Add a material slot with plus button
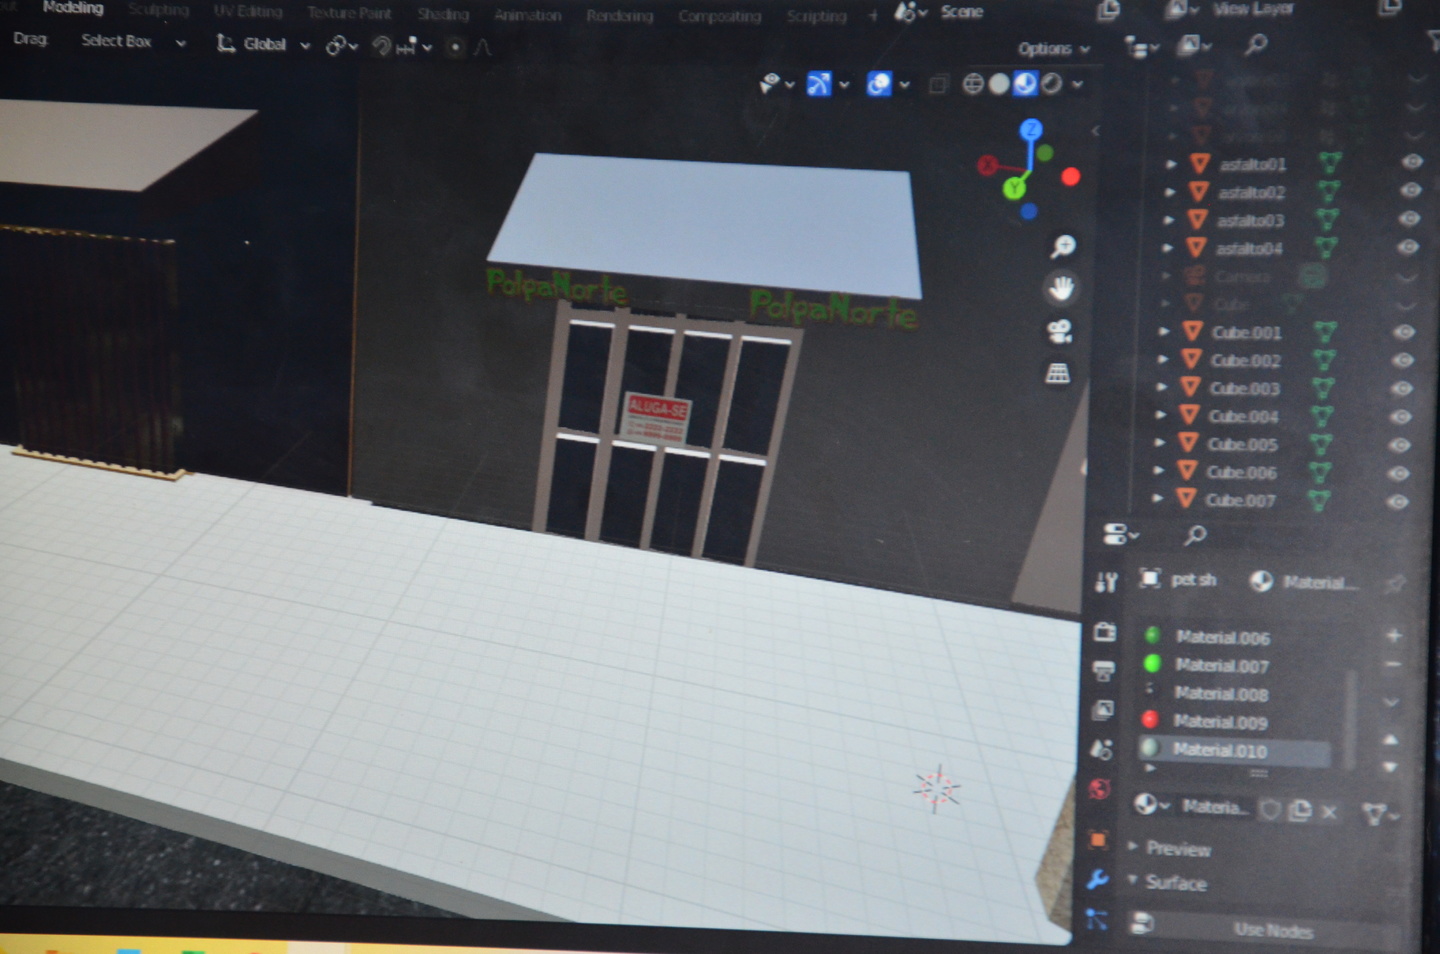This screenshot has width=1440, height=954. click(x=1394, y=635)
